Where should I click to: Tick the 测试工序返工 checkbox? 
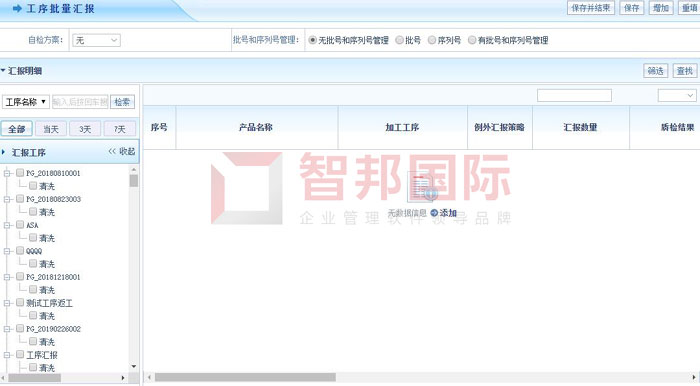20,302
